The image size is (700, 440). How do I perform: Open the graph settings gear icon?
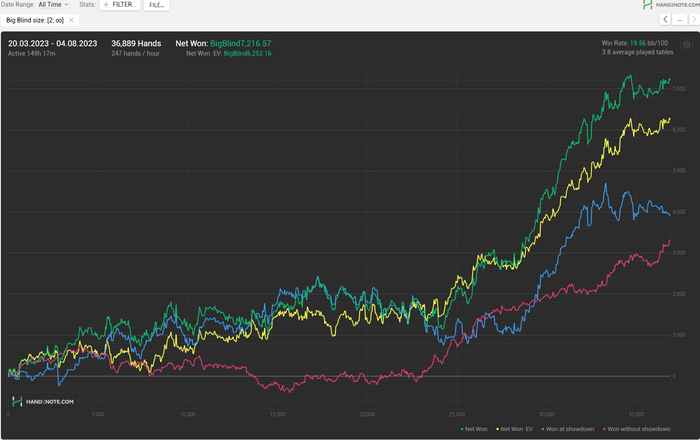click(x=686, y=45)
